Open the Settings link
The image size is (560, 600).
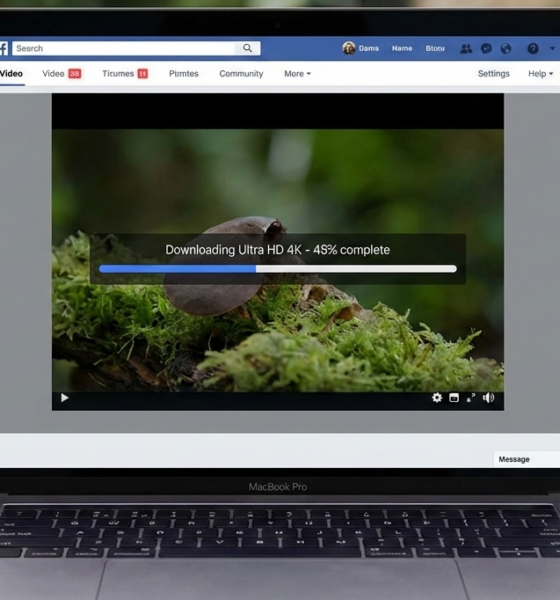tap(493, 74)
